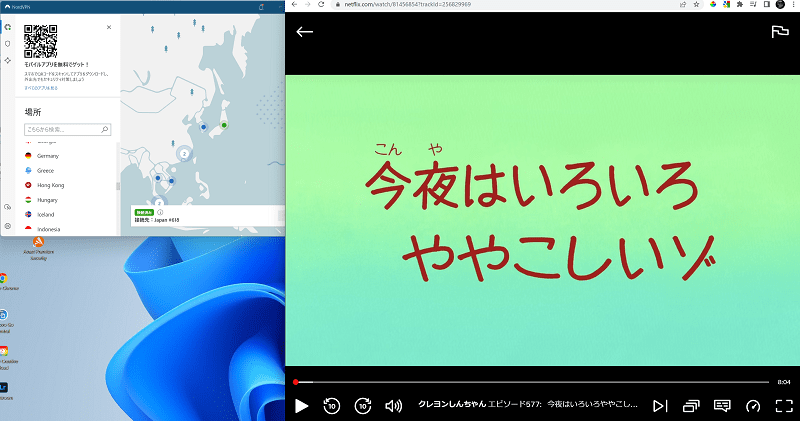Open the Google Chrome desktop shortcut
This screenshot has height=421, width=800.
pyautogui.click(x=5, y=282)
